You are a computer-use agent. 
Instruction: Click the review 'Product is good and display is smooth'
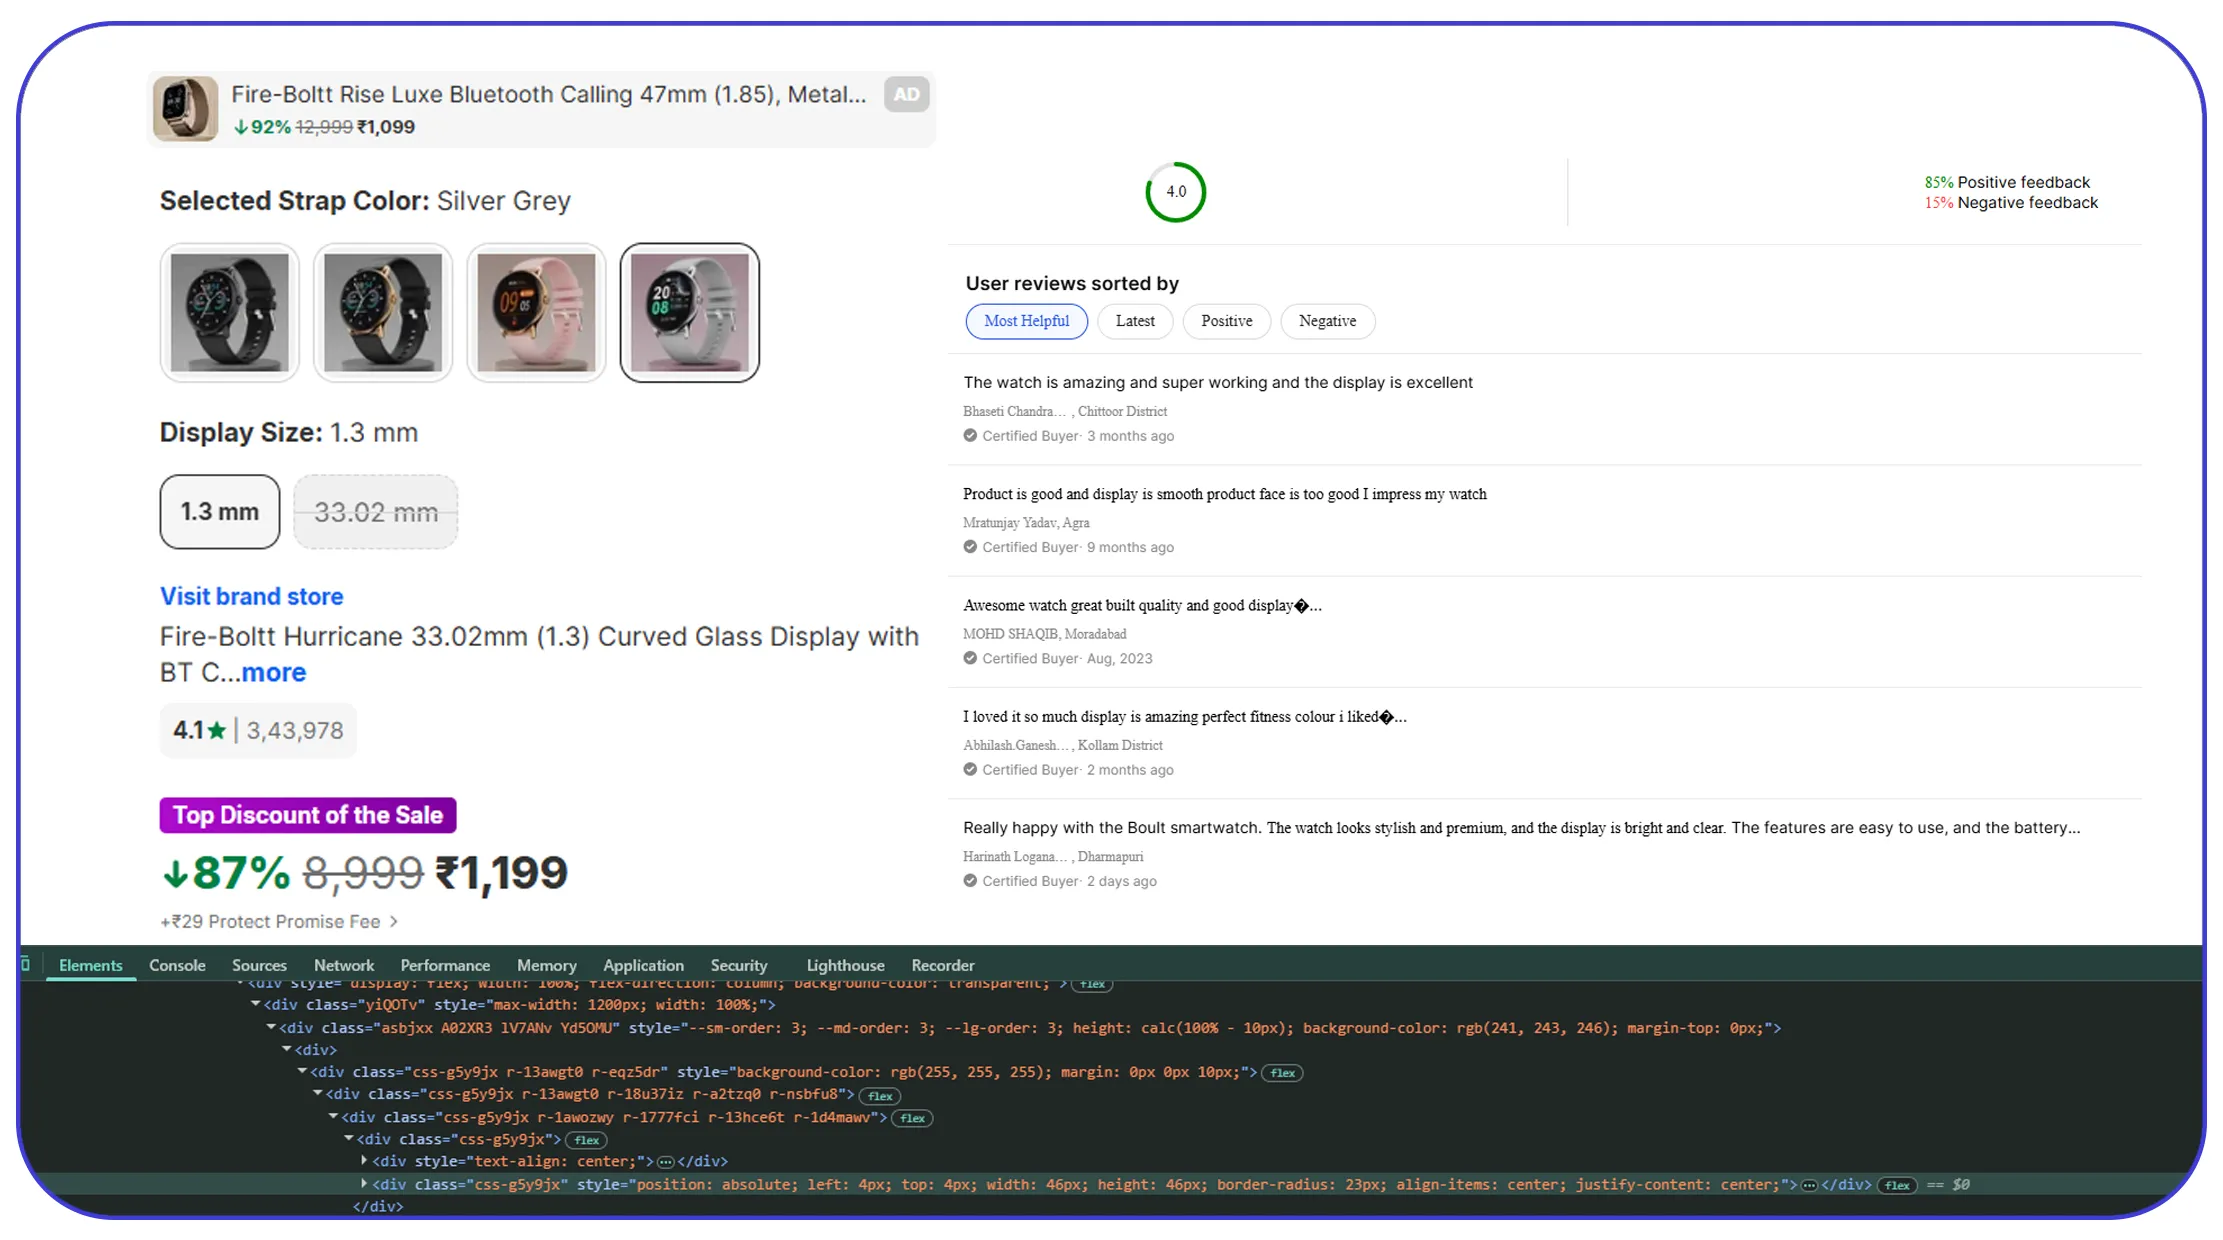[1225, 494]
